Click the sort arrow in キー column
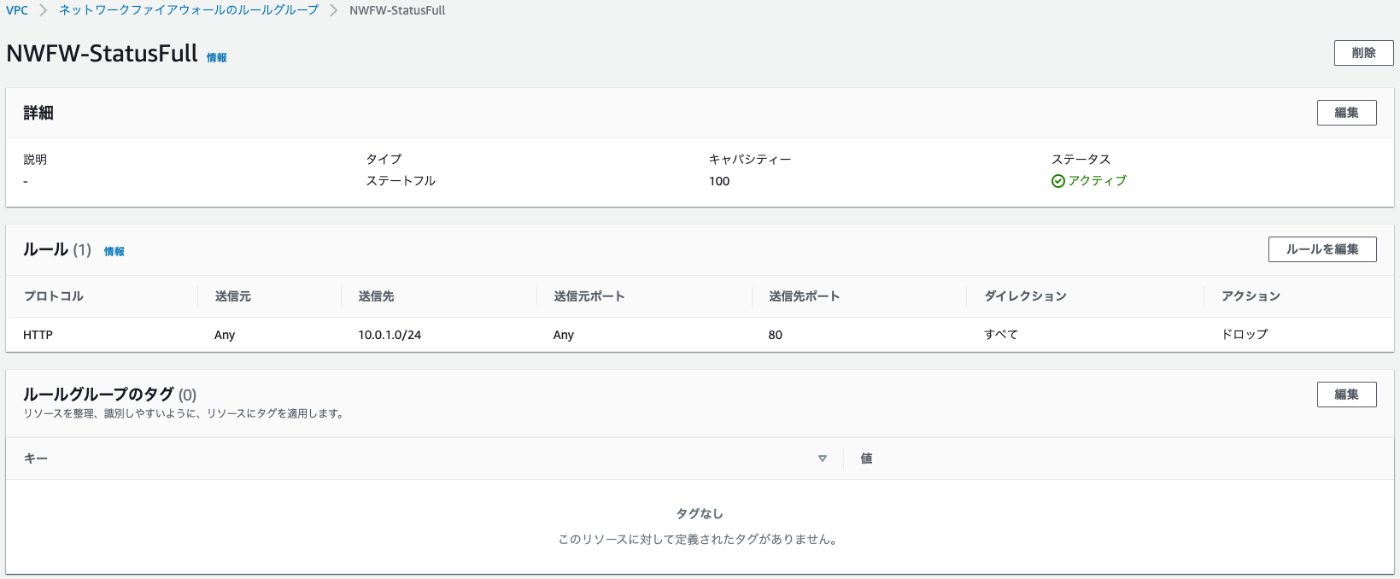1400x579 pixels. 823,458
